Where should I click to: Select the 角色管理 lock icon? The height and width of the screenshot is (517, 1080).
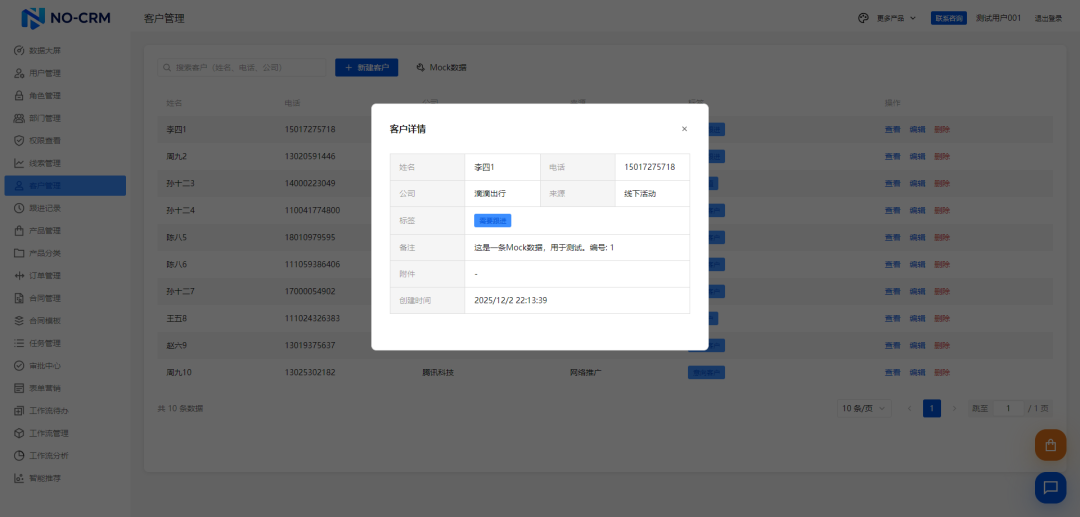(19, 96)
